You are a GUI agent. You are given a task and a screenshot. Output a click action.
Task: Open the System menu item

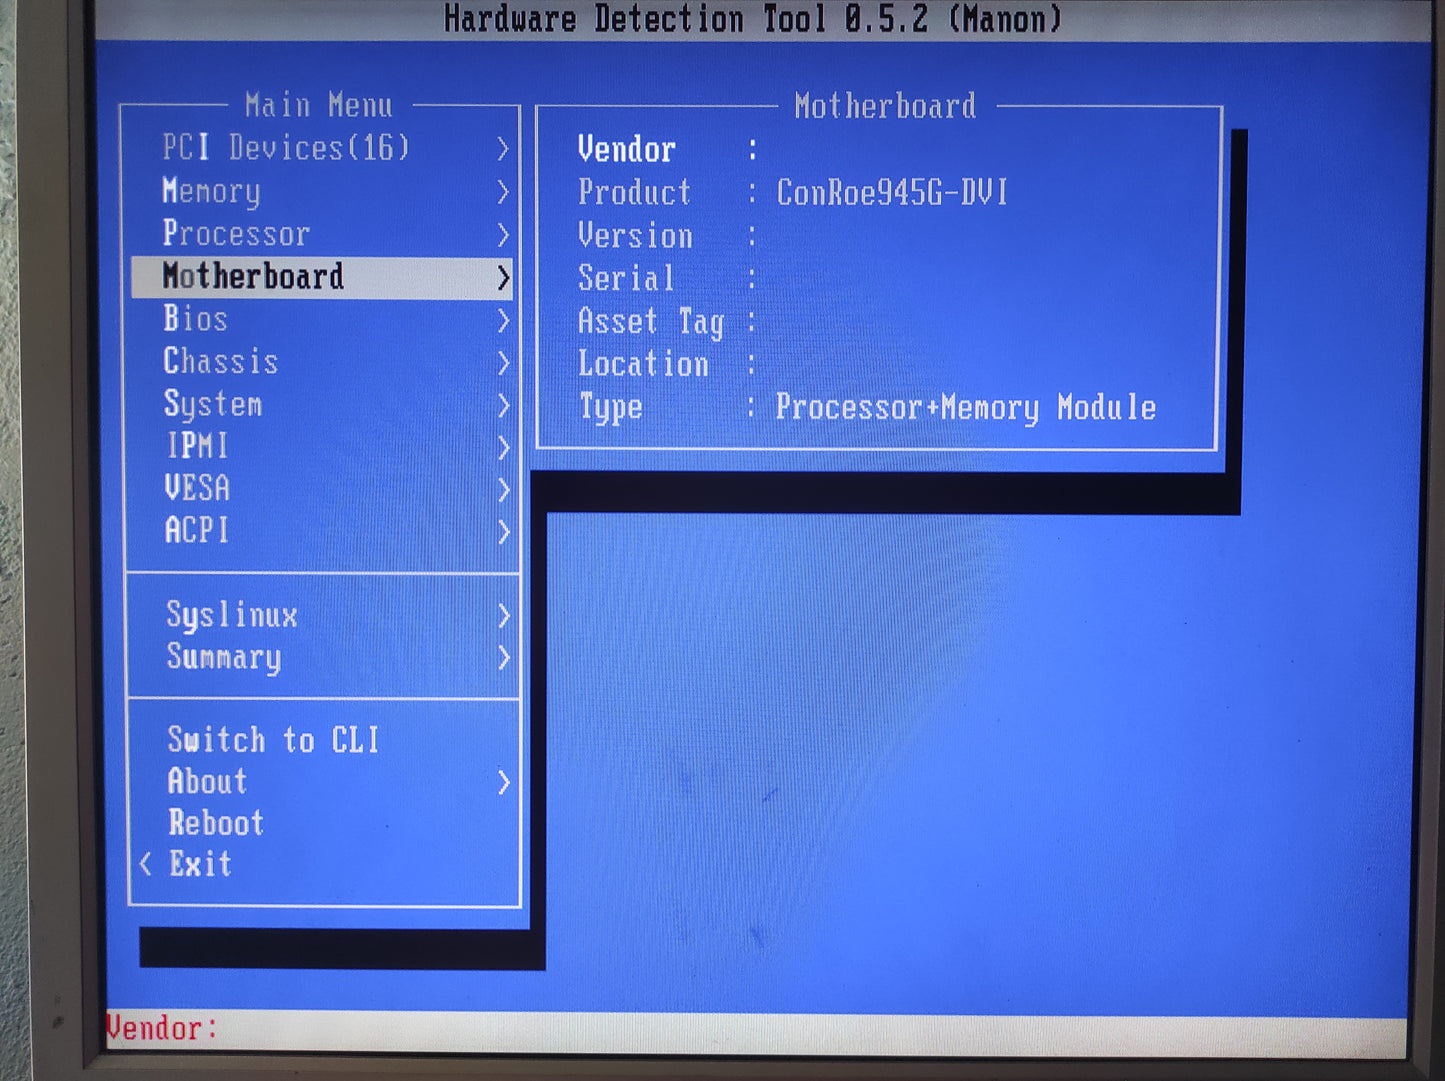point(212,404)
